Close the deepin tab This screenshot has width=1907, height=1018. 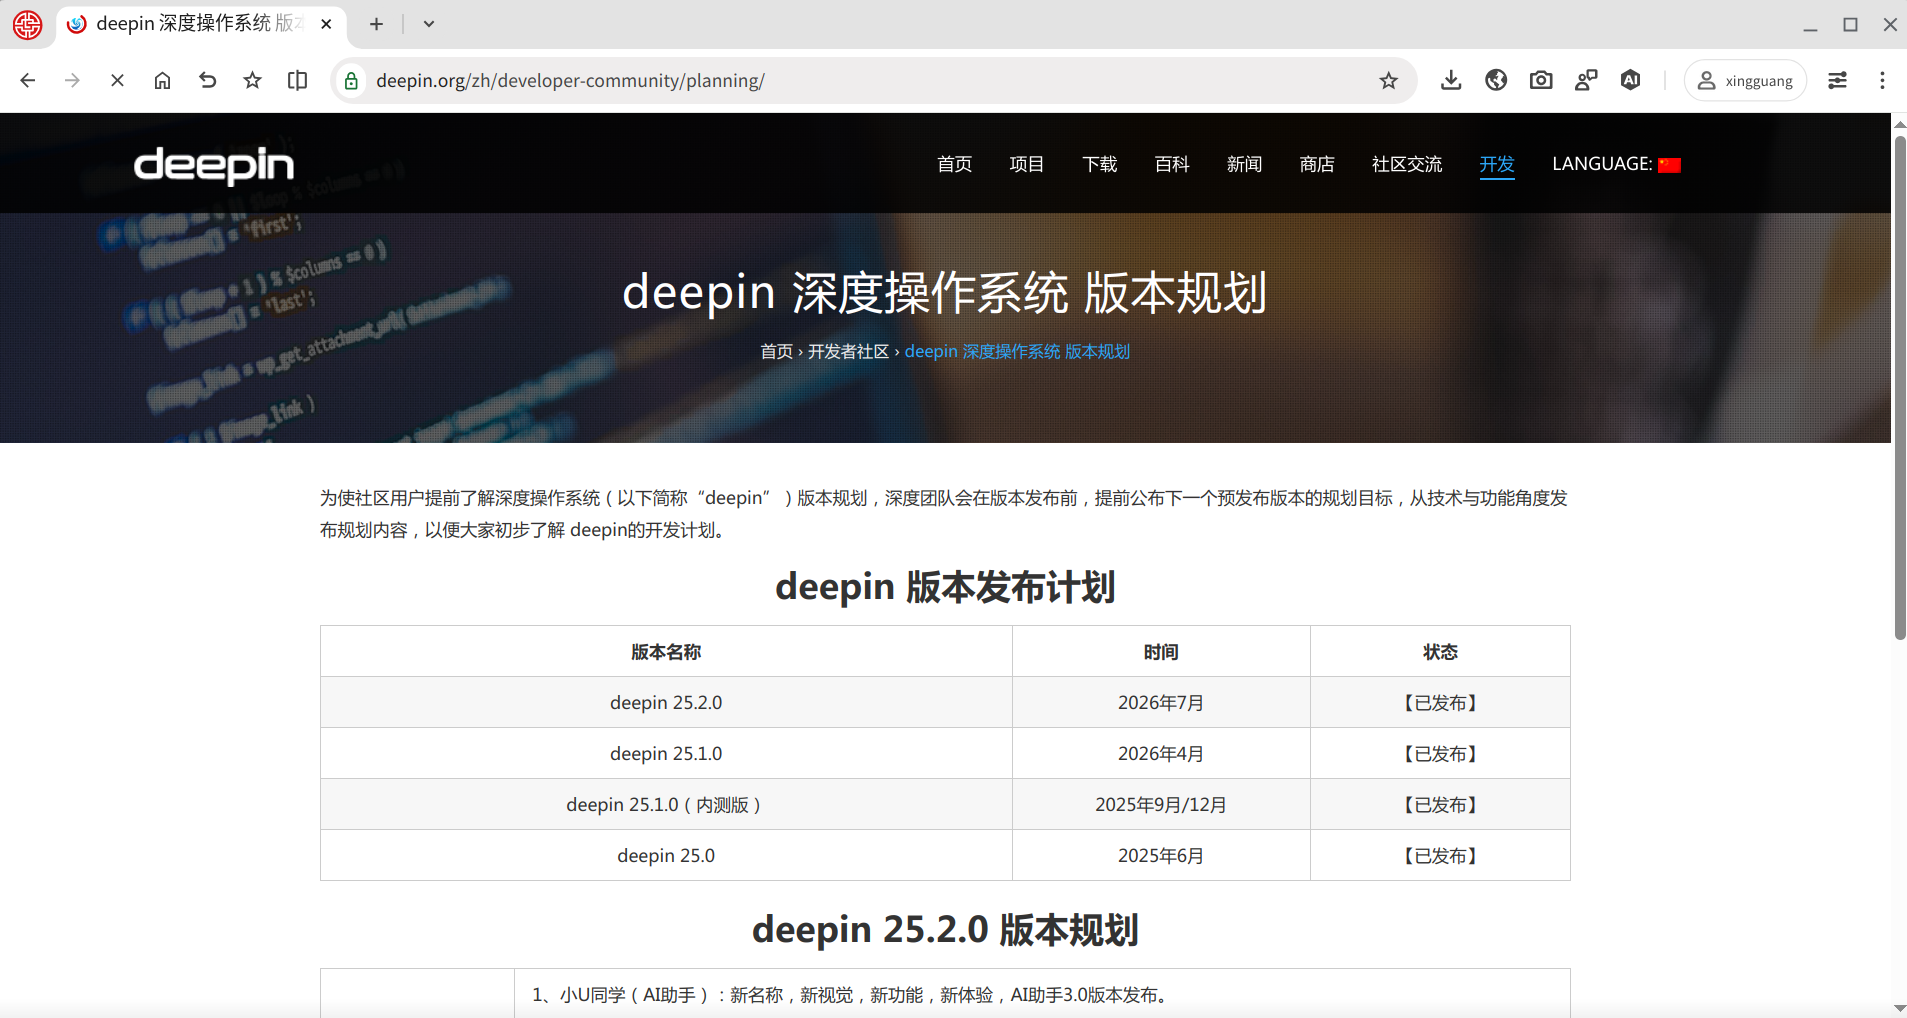tap(326, 24)
